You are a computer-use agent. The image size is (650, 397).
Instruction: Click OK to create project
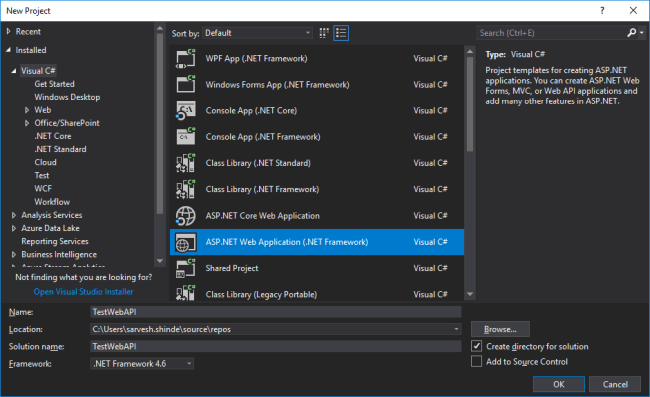tap(558, 384)
